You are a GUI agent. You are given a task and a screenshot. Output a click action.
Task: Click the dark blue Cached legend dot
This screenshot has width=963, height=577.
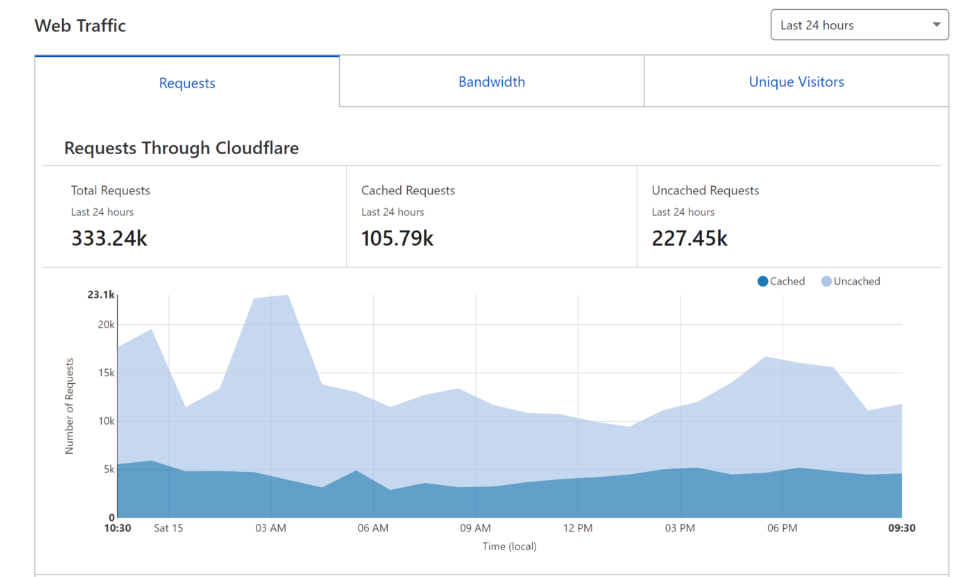[x=763, y=282]
